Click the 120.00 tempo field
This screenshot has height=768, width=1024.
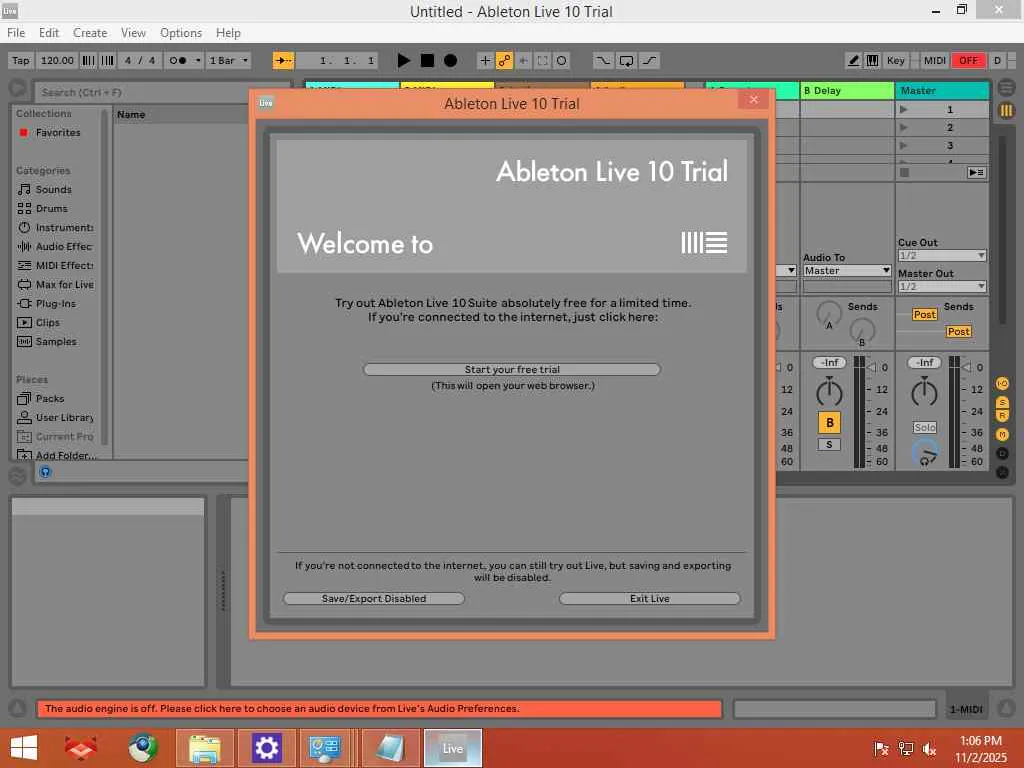coord(57,61)
